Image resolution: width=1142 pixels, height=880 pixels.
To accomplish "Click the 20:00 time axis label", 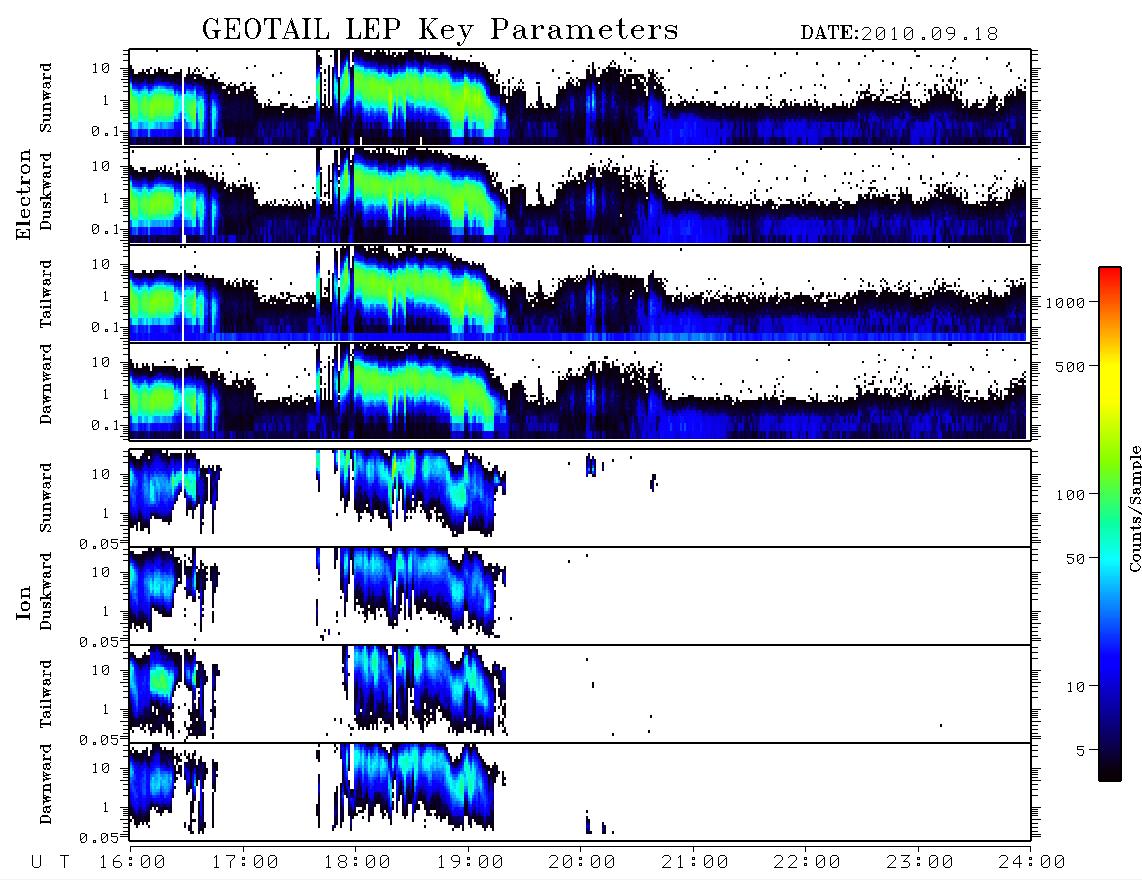I will (582, 863).
